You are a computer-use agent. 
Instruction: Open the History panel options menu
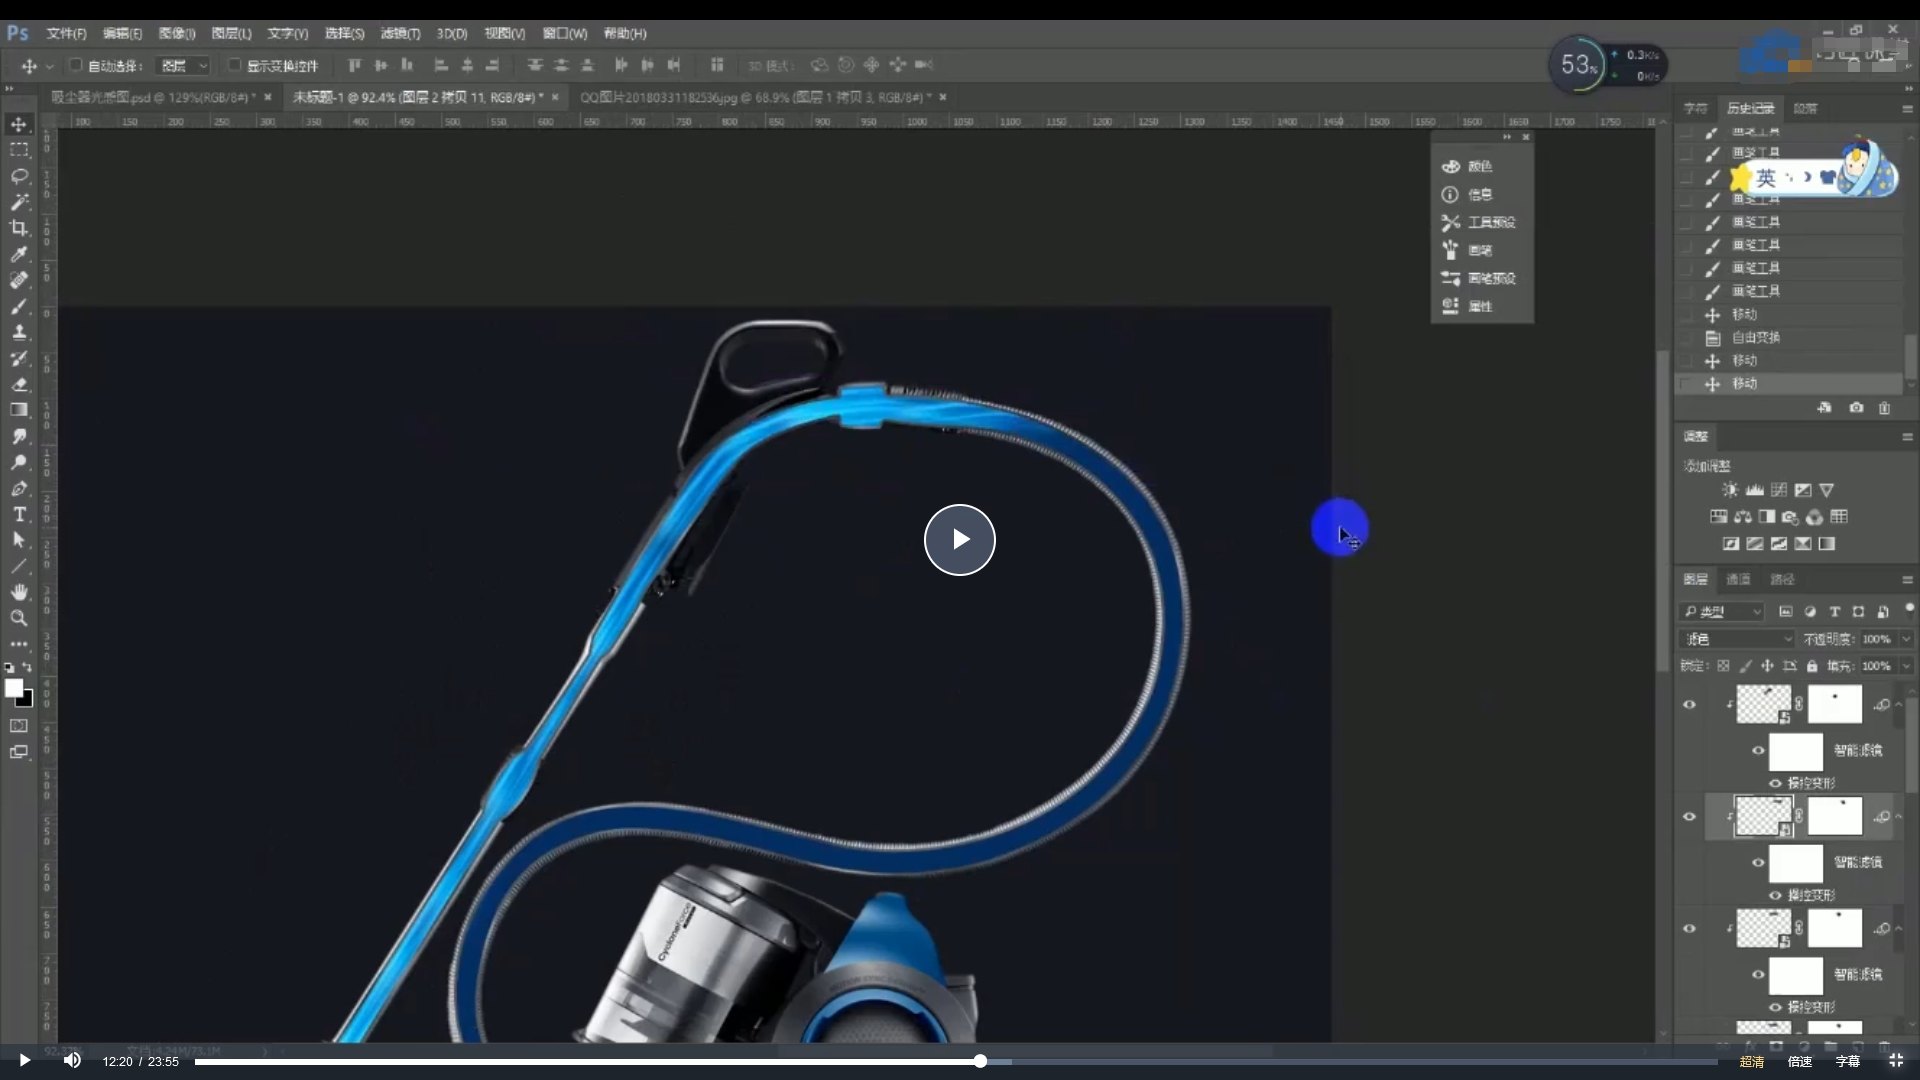click(x=1907, y=108)
